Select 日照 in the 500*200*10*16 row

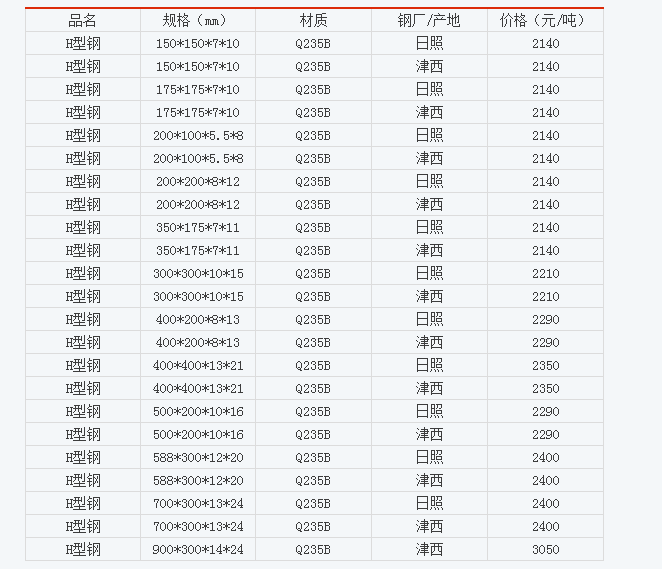429,412
